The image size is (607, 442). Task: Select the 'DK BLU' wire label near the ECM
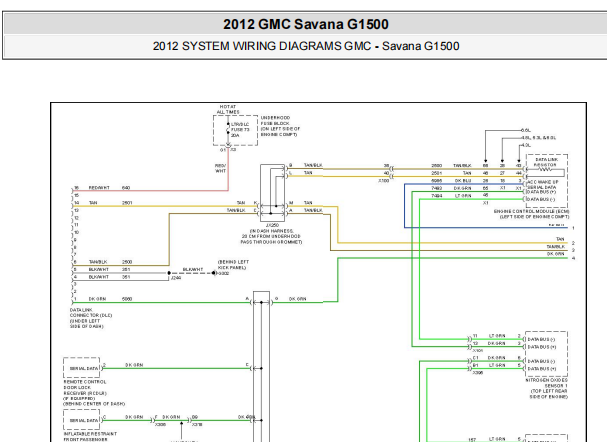tap(463, 181)
